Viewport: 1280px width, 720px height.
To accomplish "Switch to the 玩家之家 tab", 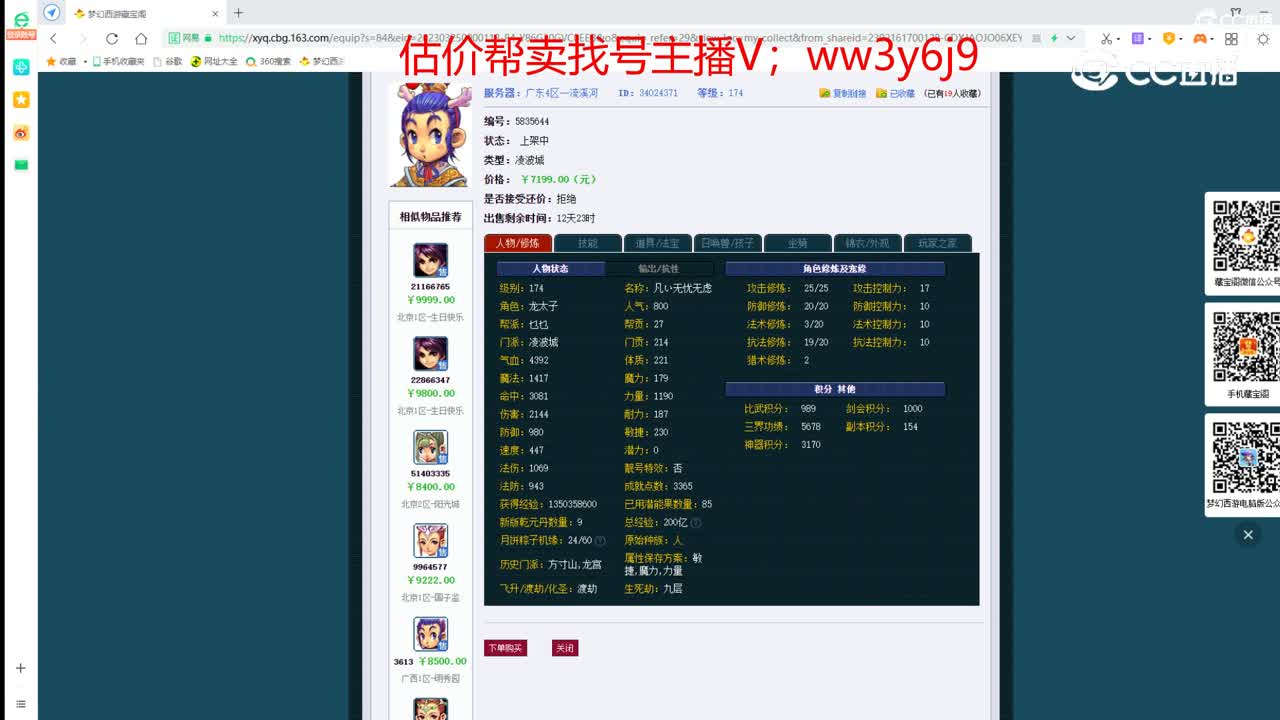I will click(937, 243).
